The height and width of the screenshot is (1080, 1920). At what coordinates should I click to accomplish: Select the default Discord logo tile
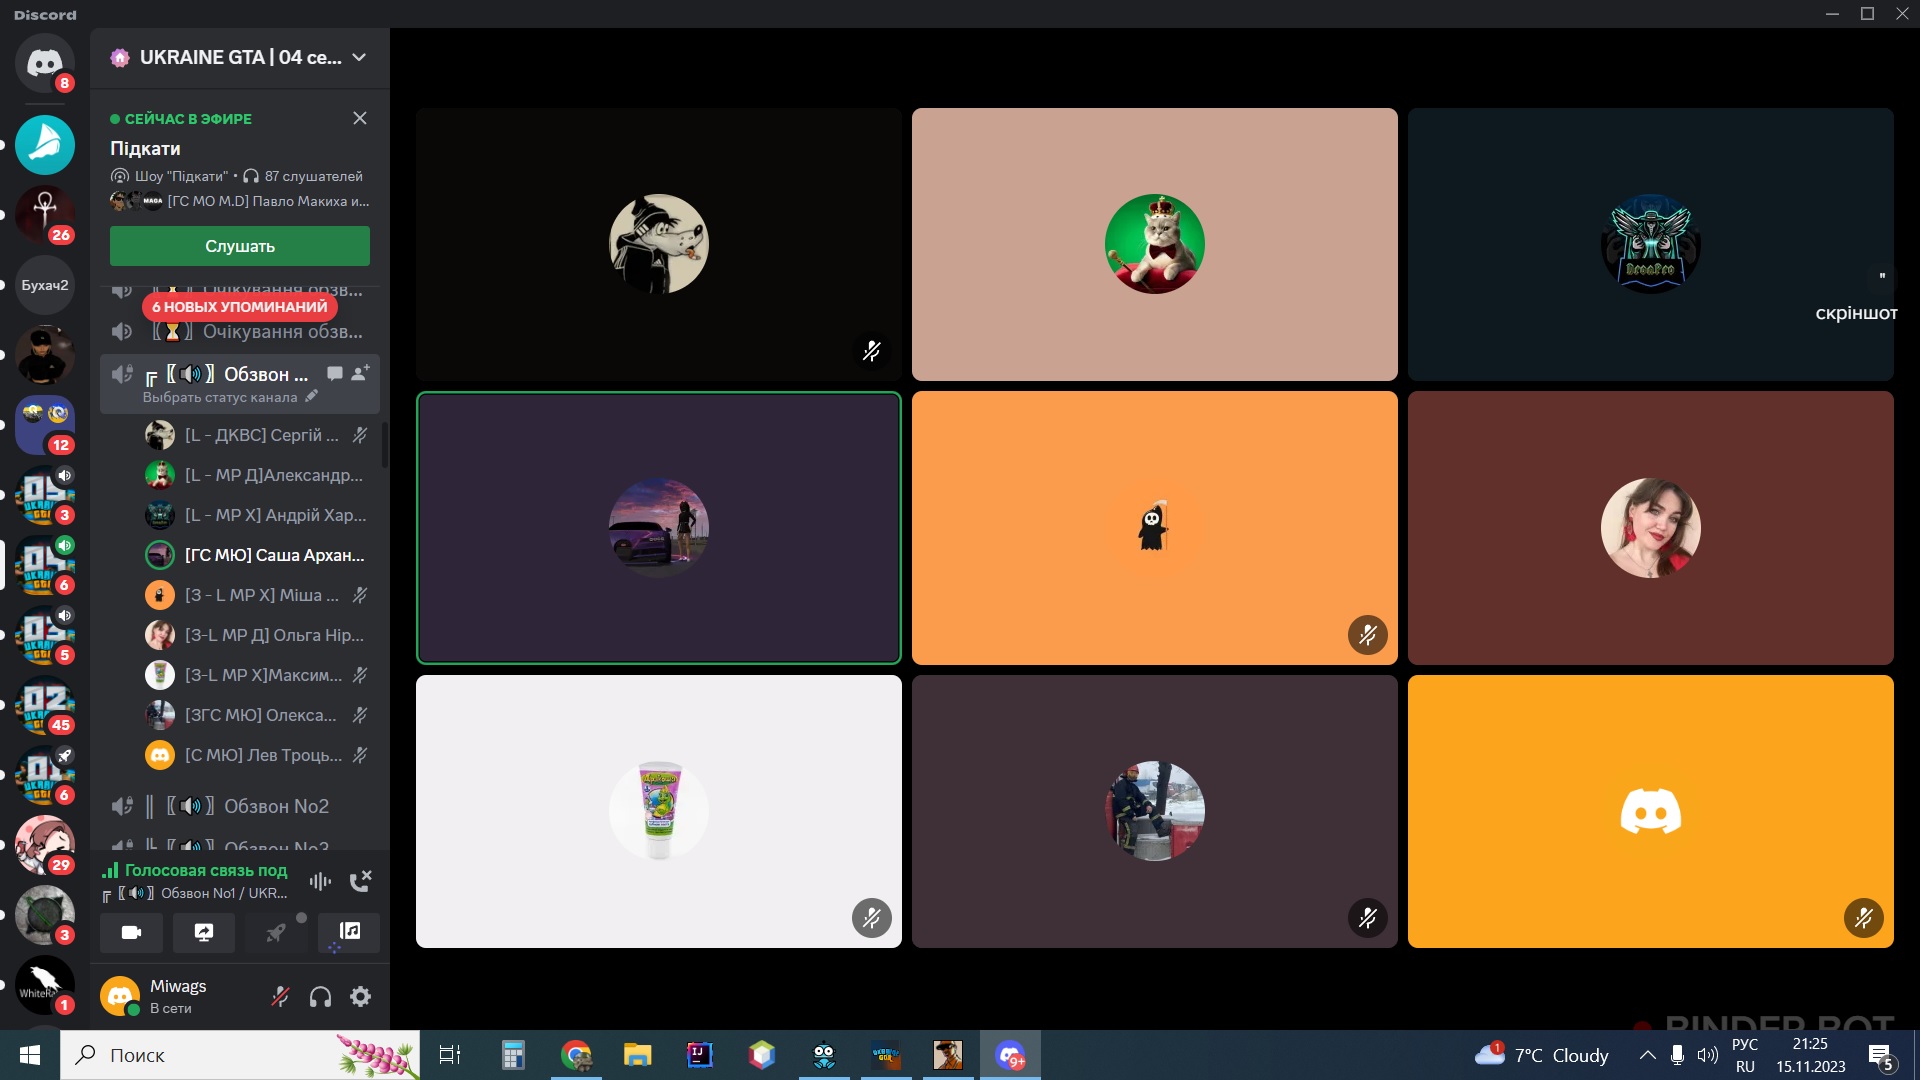[x=1651, y=811]
